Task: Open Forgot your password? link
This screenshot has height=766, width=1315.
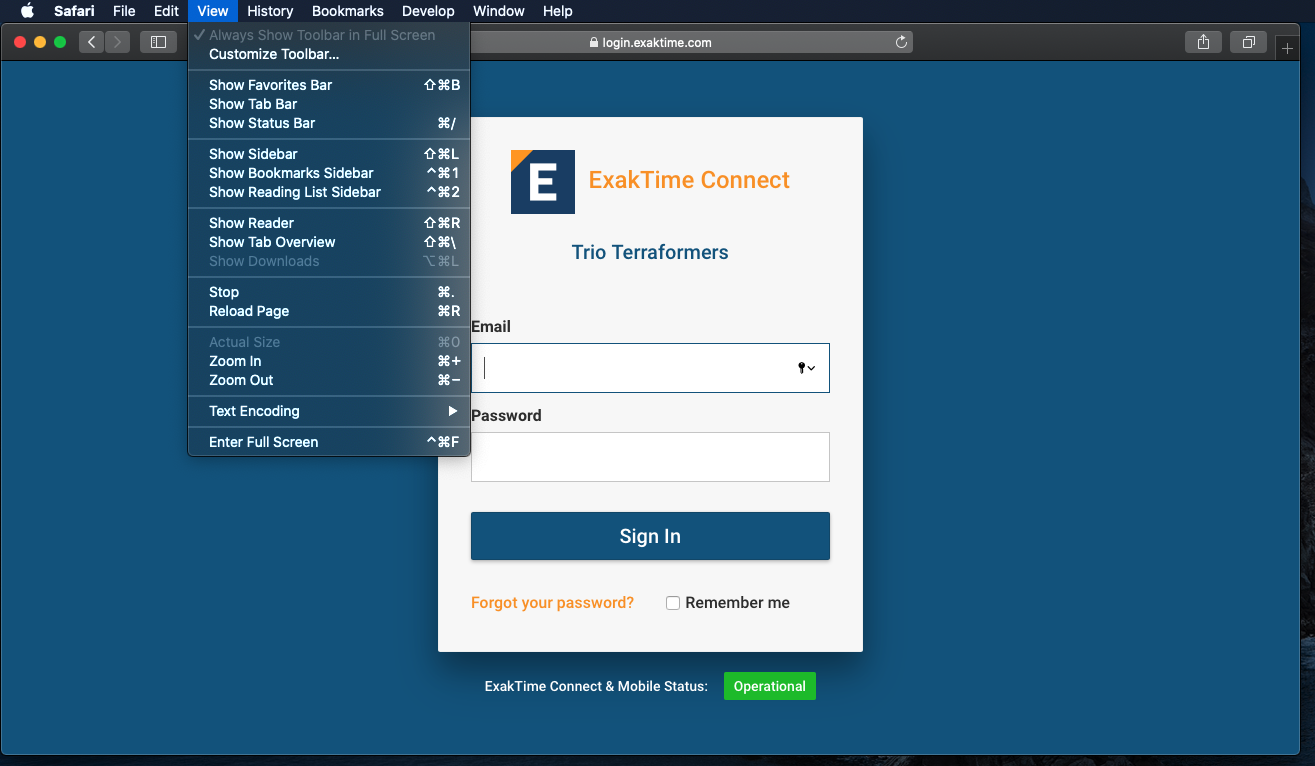Action: [x=552, y=603]
